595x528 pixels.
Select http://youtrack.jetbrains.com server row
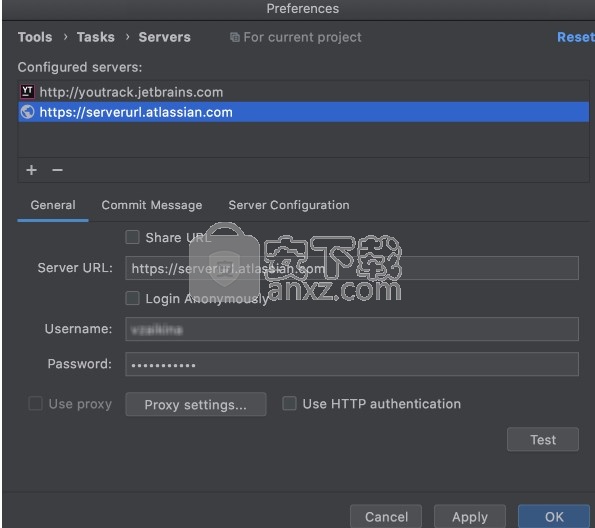[x=304, y=92]
